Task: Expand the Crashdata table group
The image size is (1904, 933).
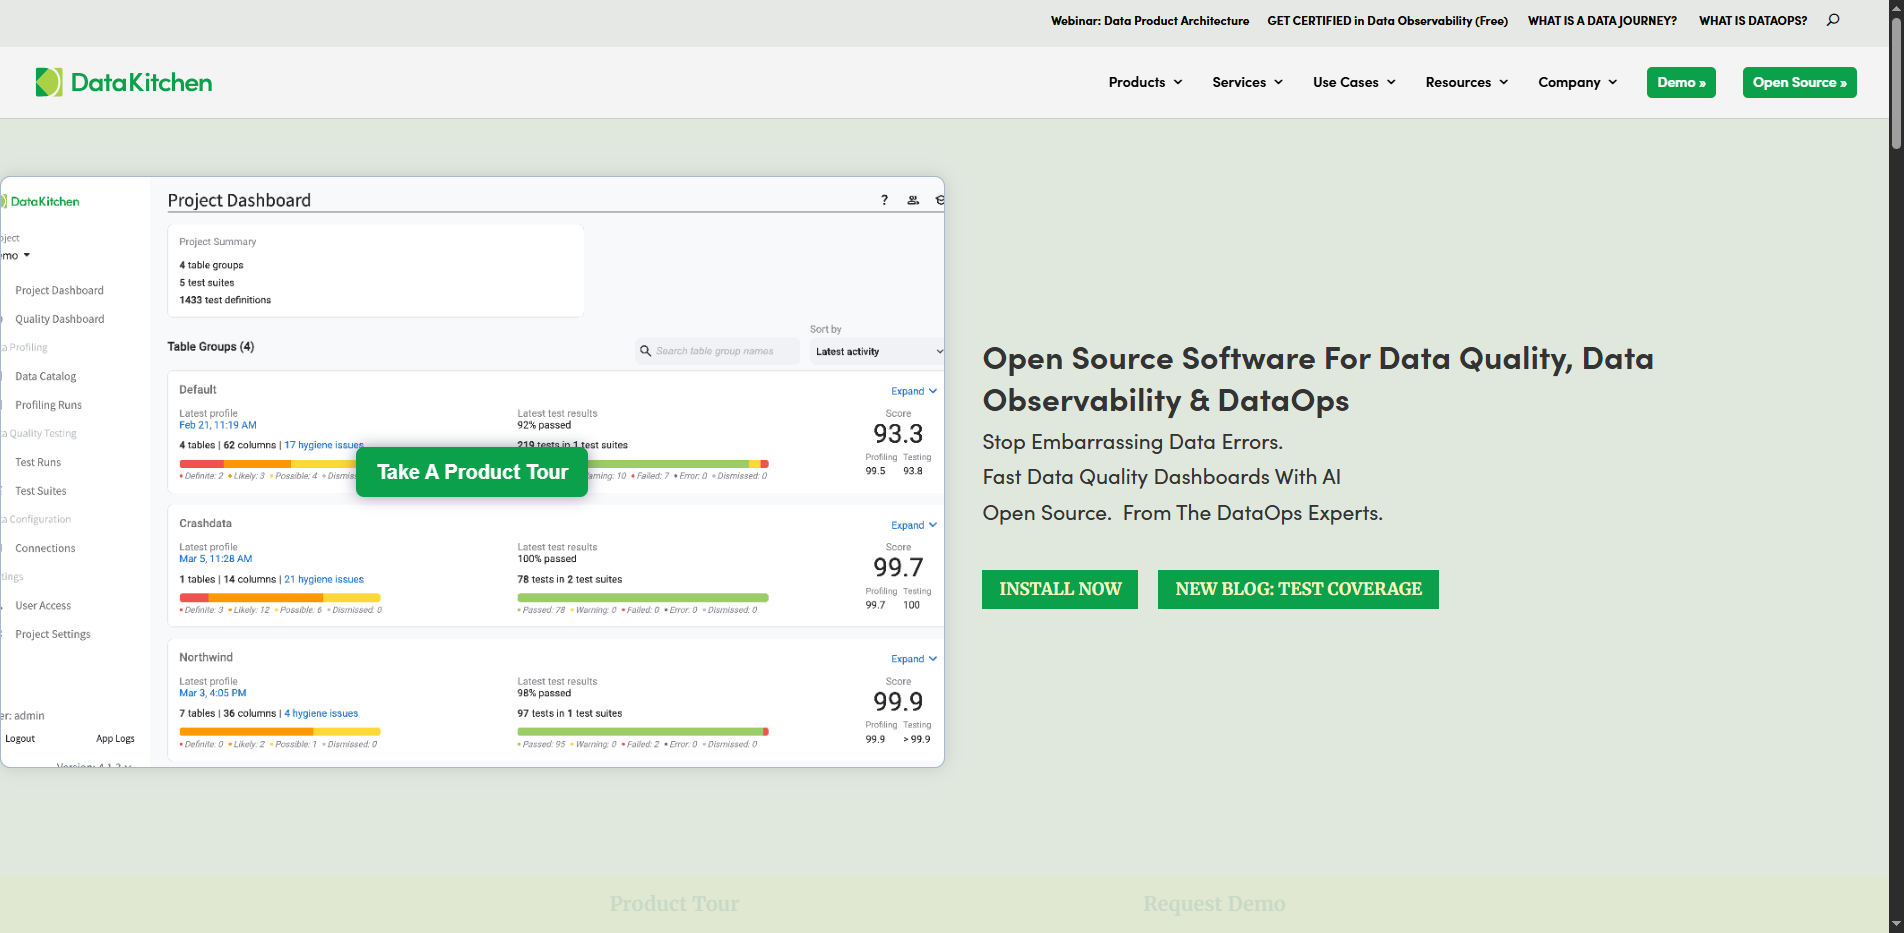Action: coord(914,525)
